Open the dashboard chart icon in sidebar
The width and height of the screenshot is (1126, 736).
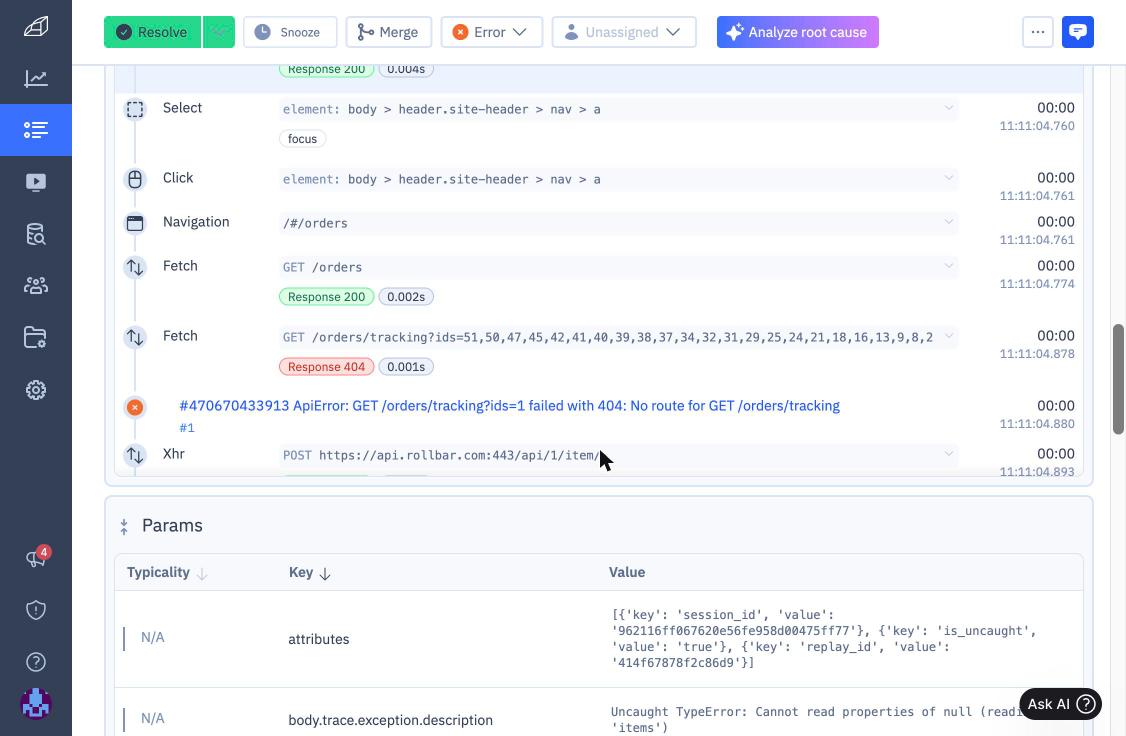[36, 78]
